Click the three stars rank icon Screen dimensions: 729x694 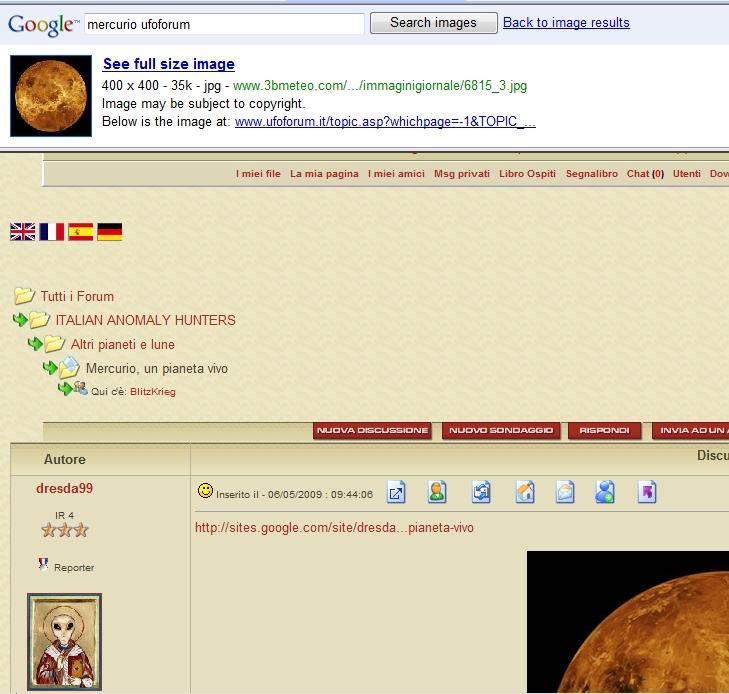pyautogui.click(x=65, y=530)
